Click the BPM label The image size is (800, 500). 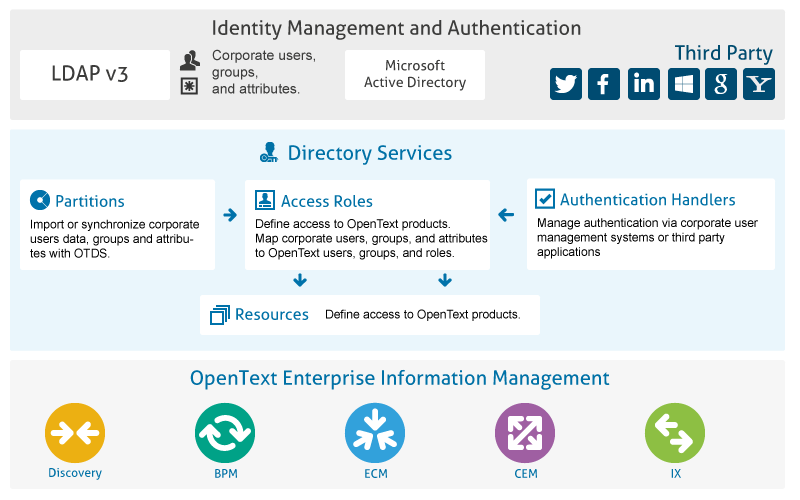tap(226, 473)
